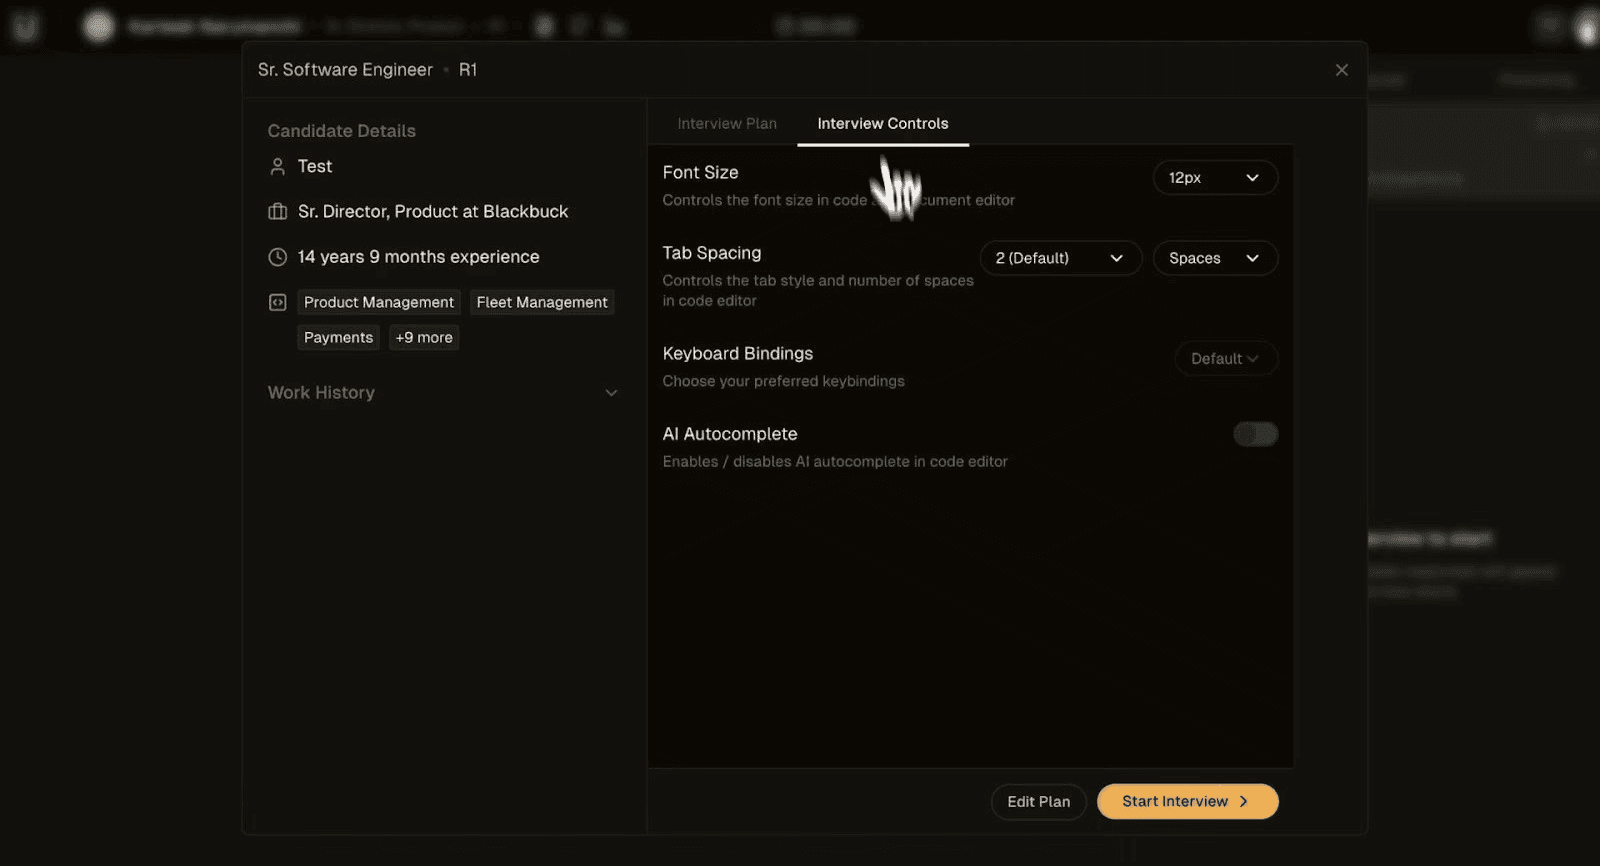Viewport: 1600px width, 866px height.
Task: Select the Interview Controls tab
Action: 883,123
